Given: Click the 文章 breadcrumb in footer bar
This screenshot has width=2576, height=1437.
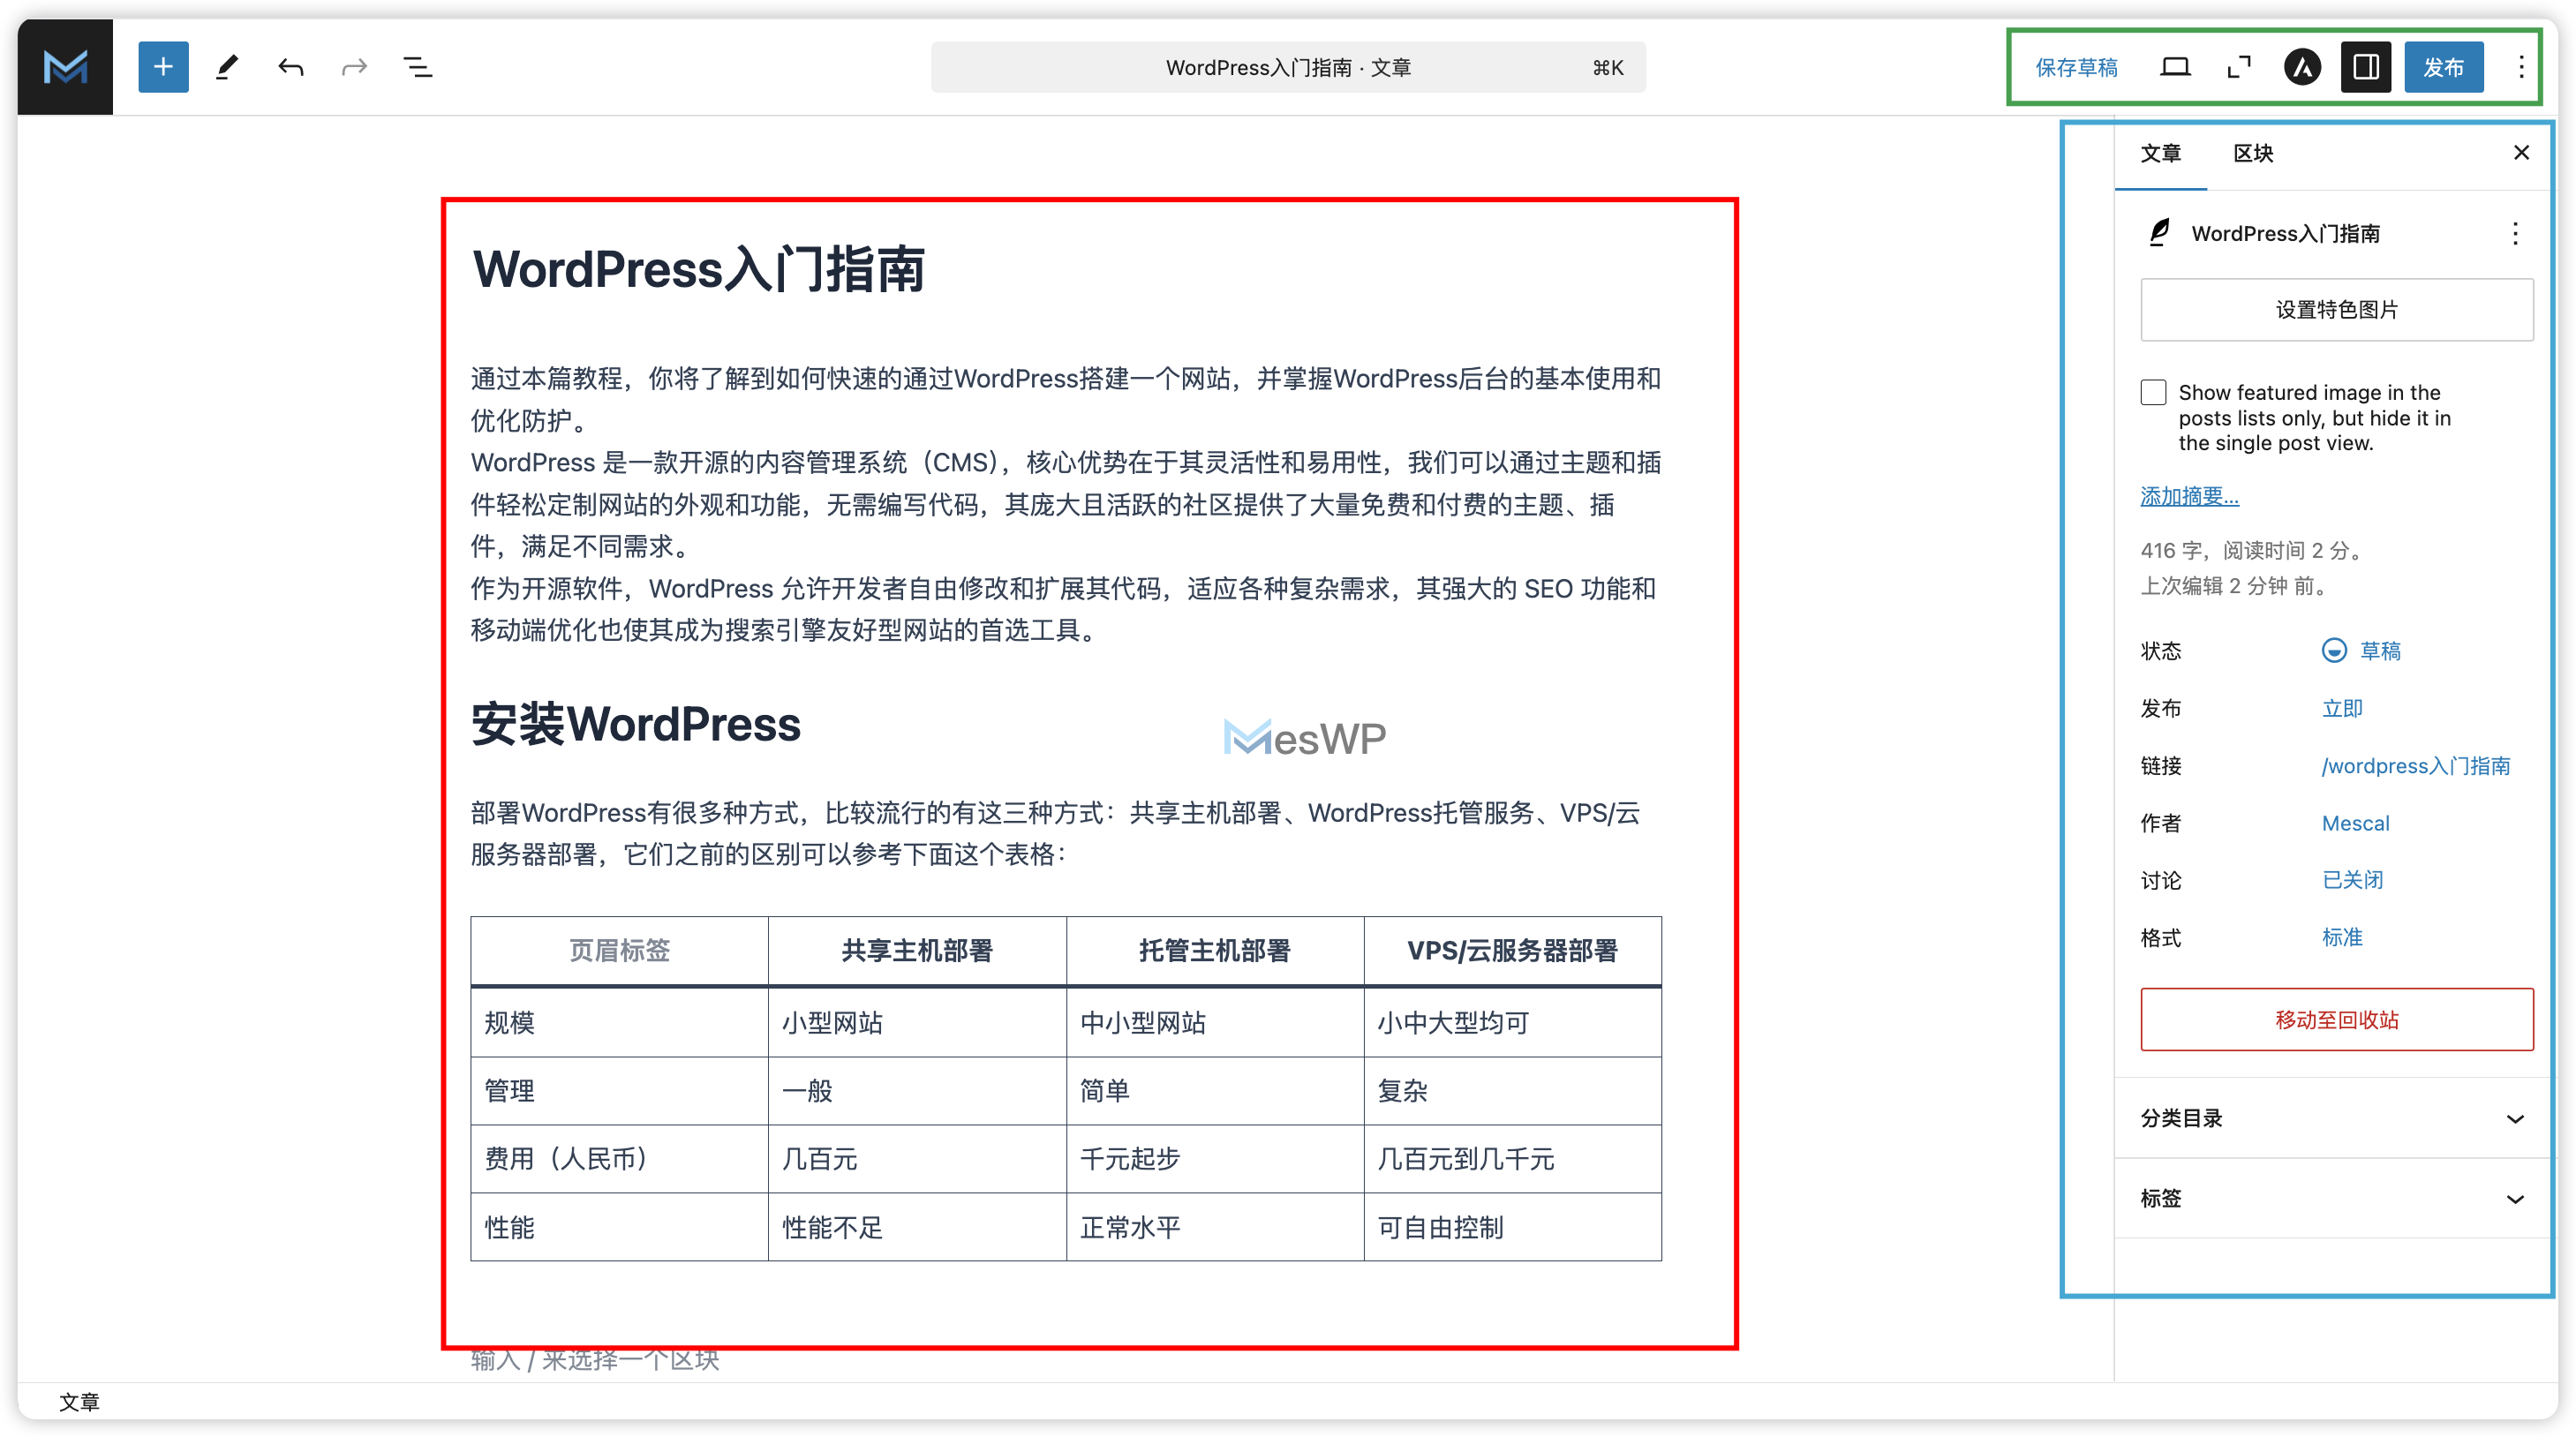Looking at the screenshot, I should coord(79,1402).
